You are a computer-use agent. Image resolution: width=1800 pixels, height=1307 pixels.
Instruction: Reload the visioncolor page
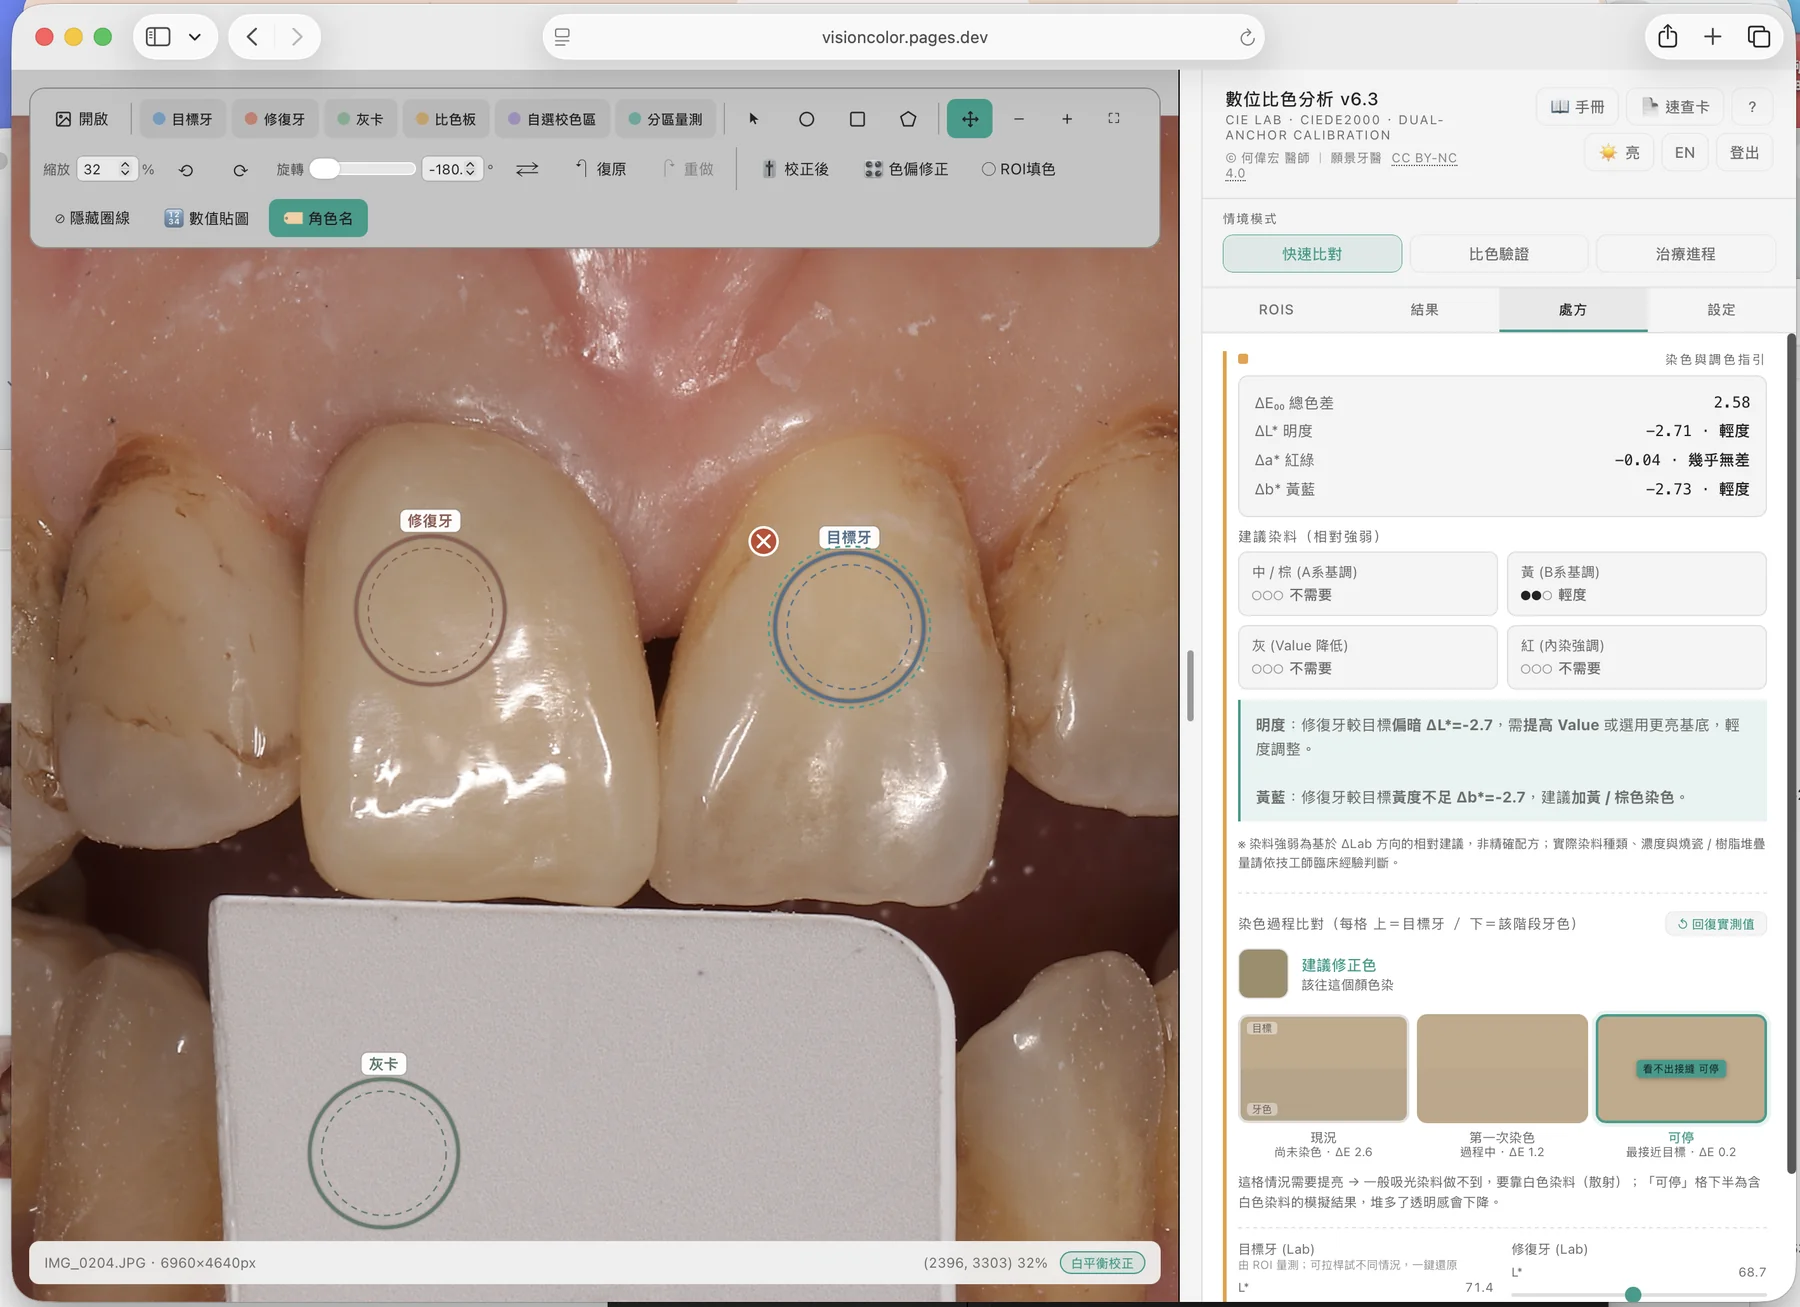[x=1247, y=37]
